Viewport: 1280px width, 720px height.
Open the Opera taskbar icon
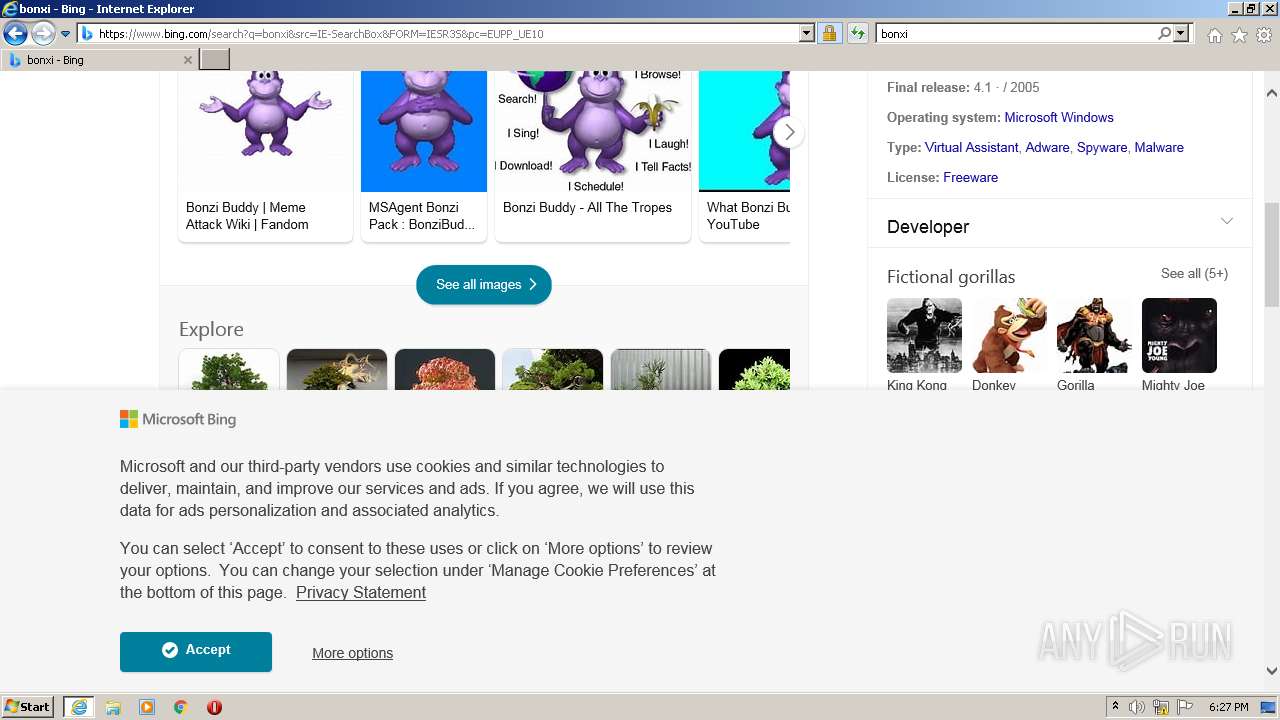coord(214,707)
